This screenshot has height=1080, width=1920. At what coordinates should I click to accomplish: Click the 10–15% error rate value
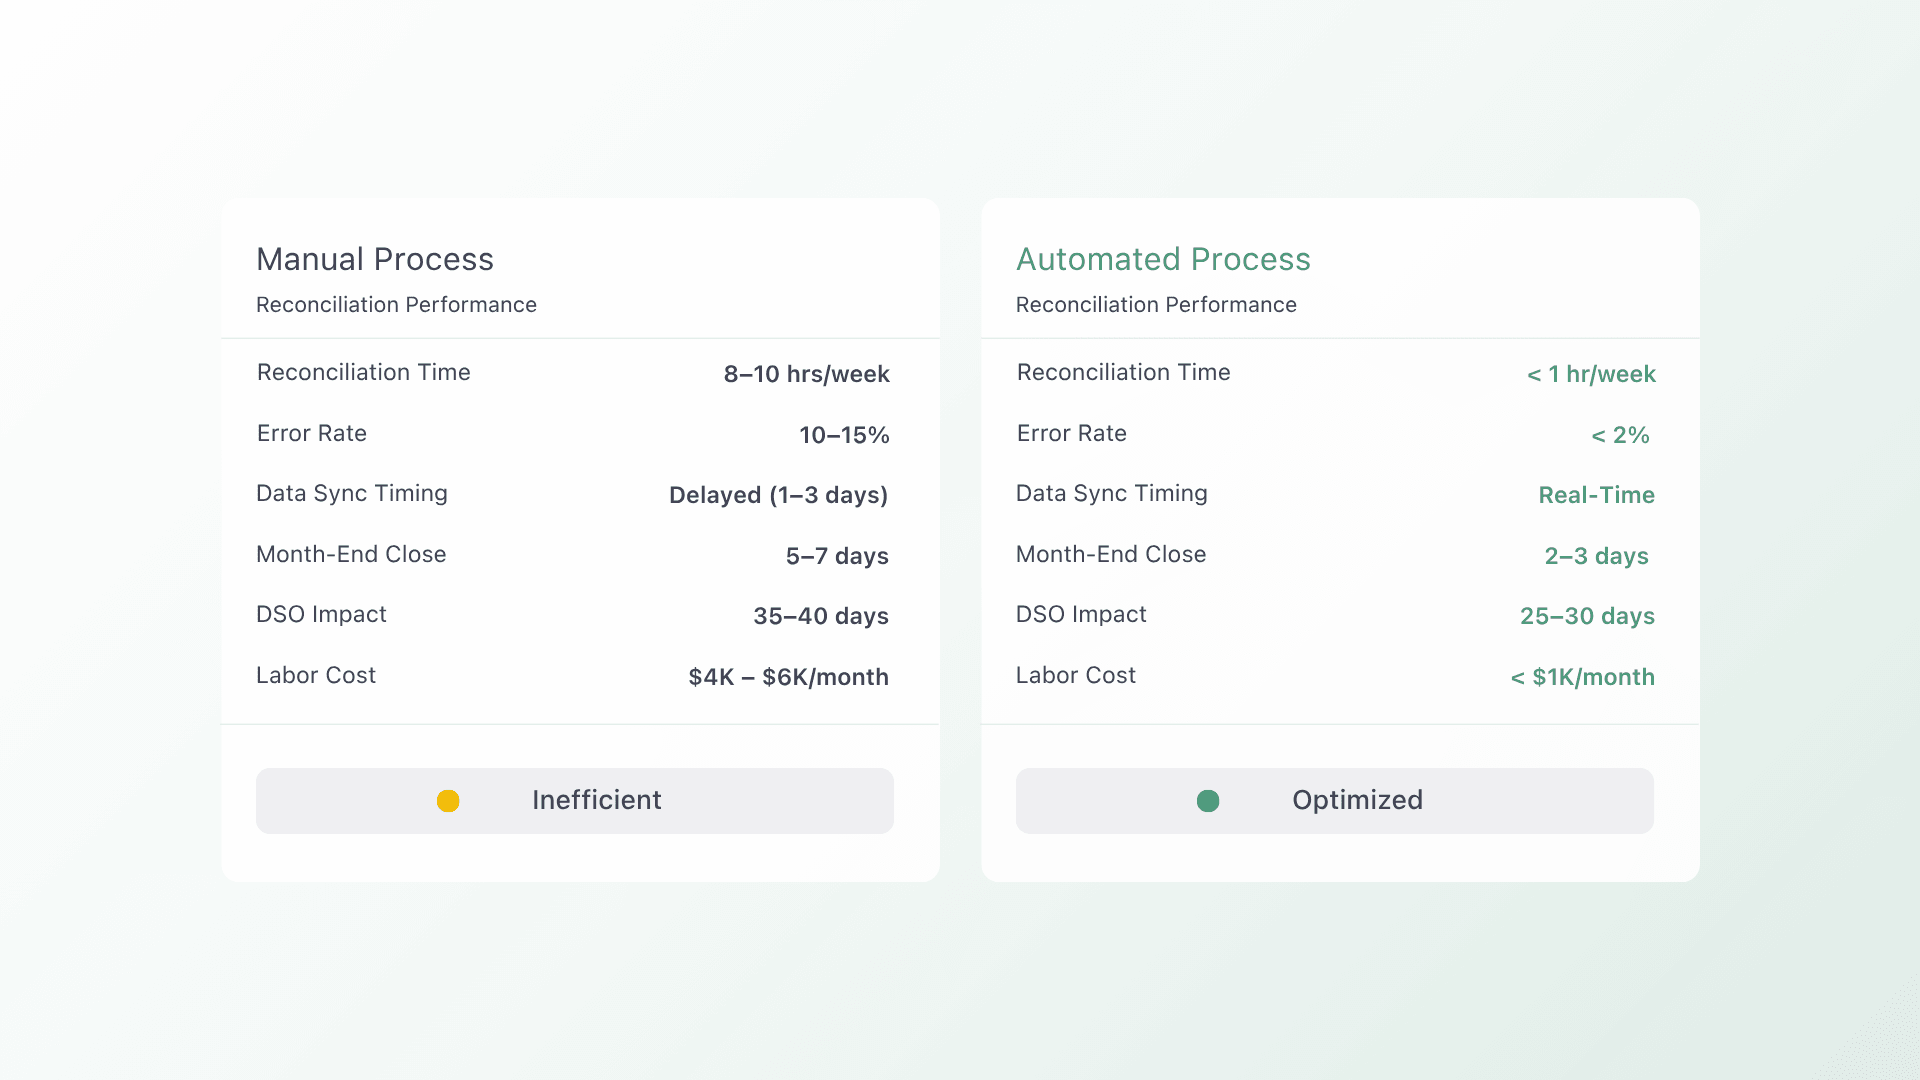(x=844, y=435)
